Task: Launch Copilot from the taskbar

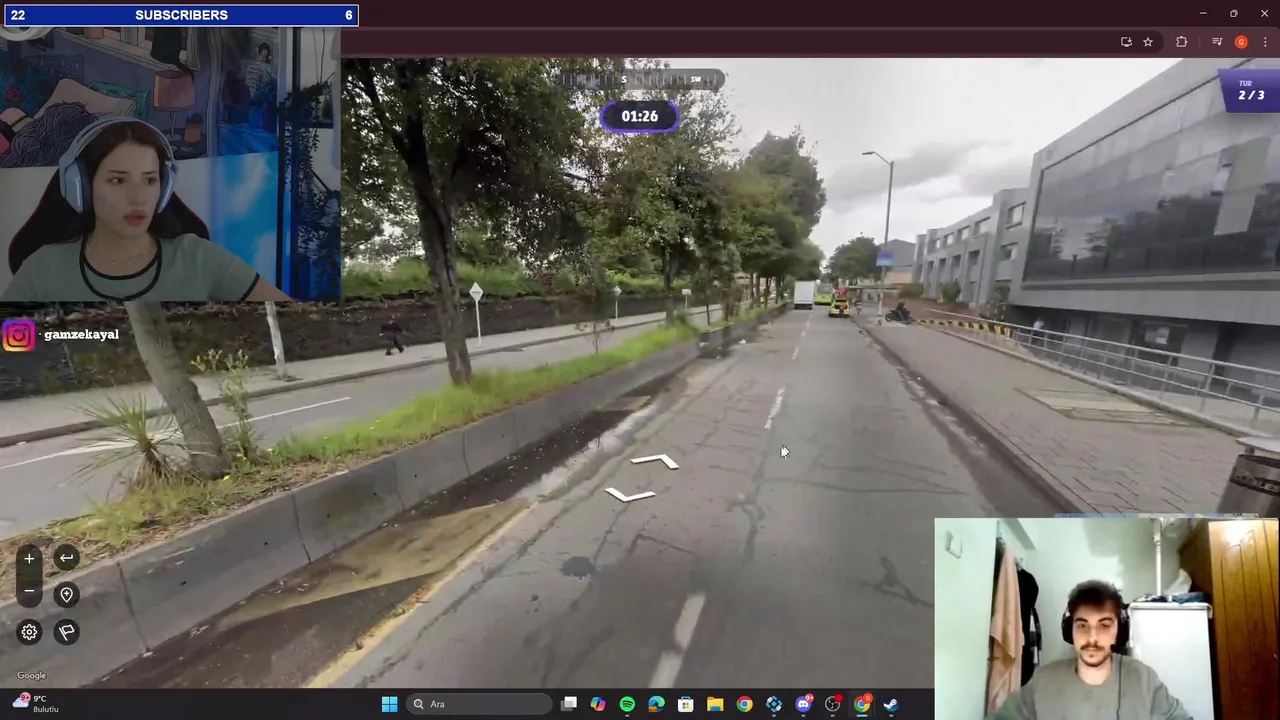Action: (x=598, y=704)
